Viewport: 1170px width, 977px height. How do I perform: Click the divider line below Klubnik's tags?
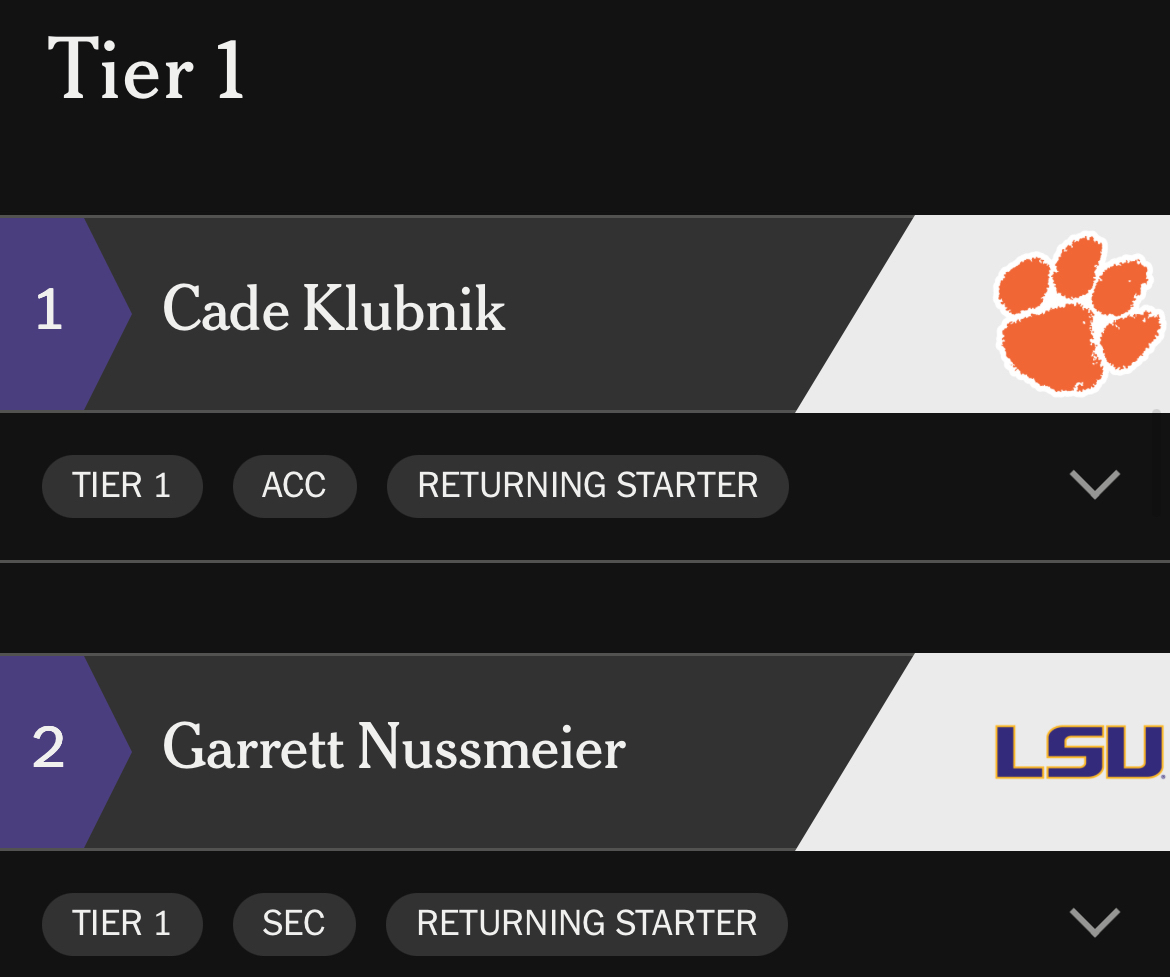pyautogui.click(x=585, y=561)
